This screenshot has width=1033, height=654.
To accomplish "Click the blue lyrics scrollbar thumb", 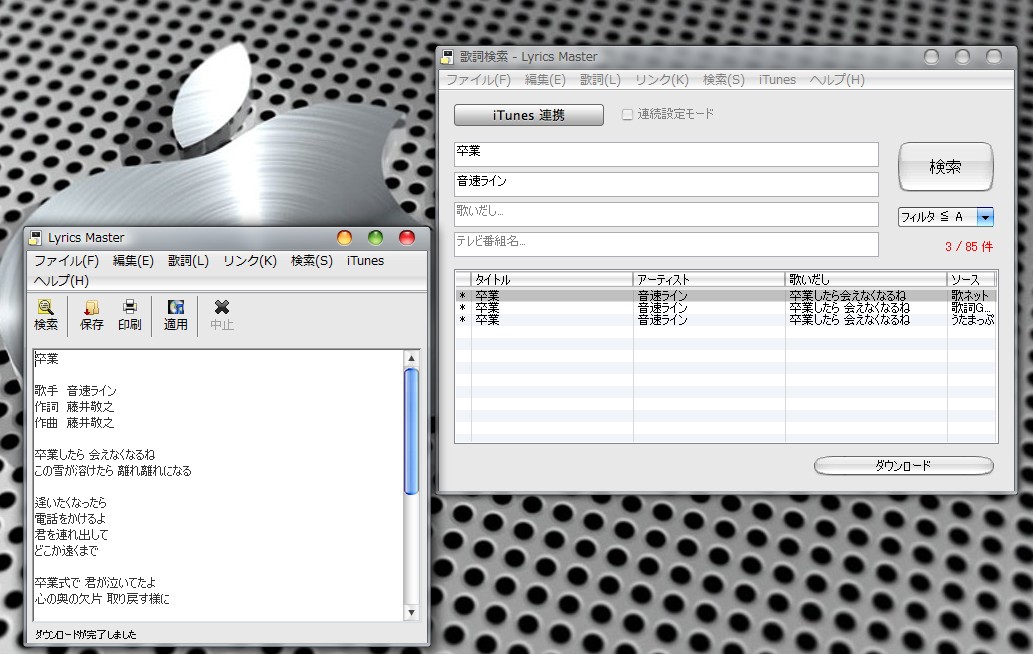I will coord(411,431).
